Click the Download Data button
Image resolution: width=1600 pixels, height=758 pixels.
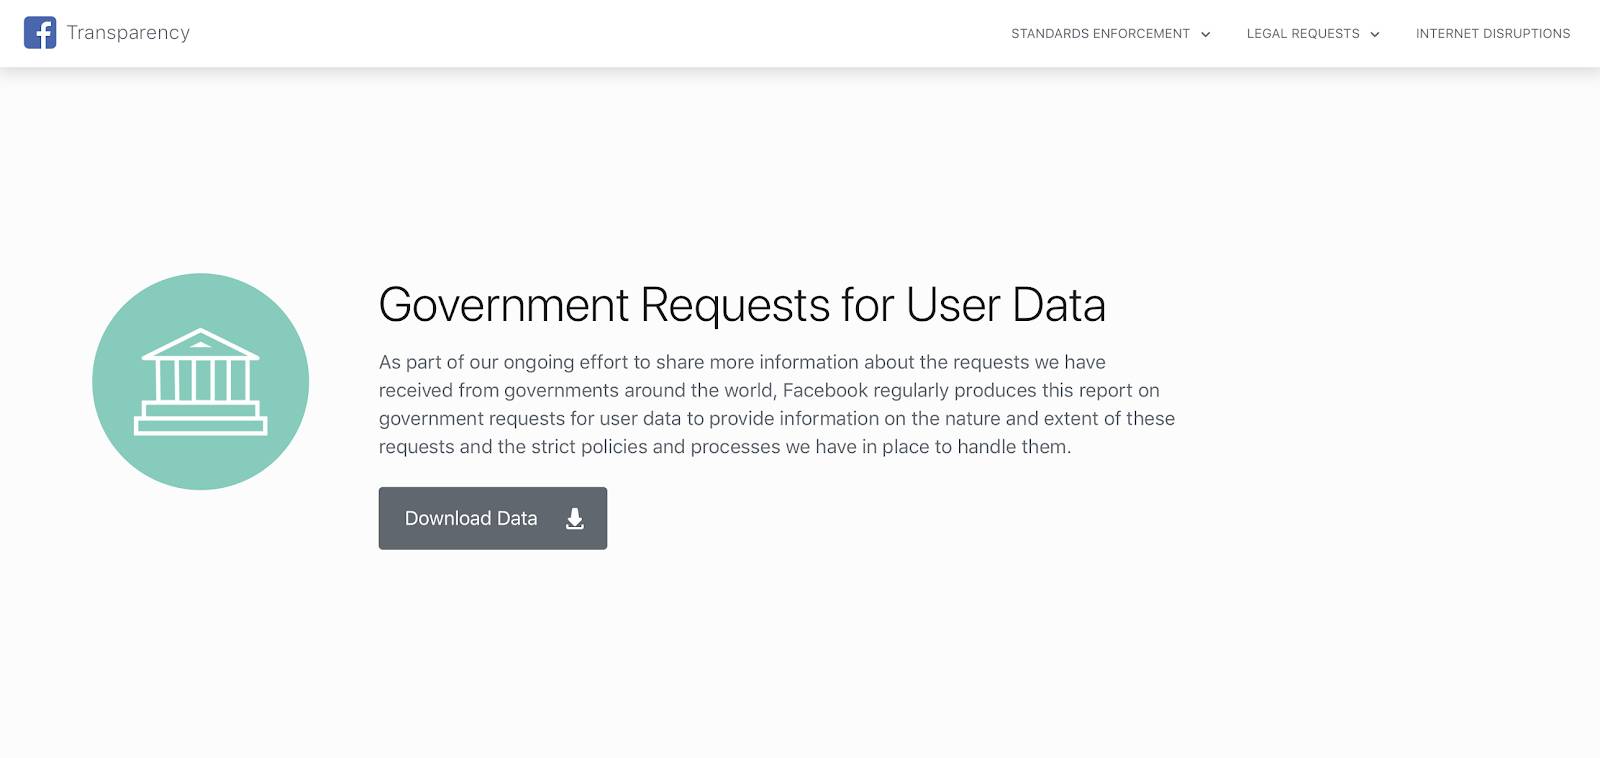pos(493,518)
